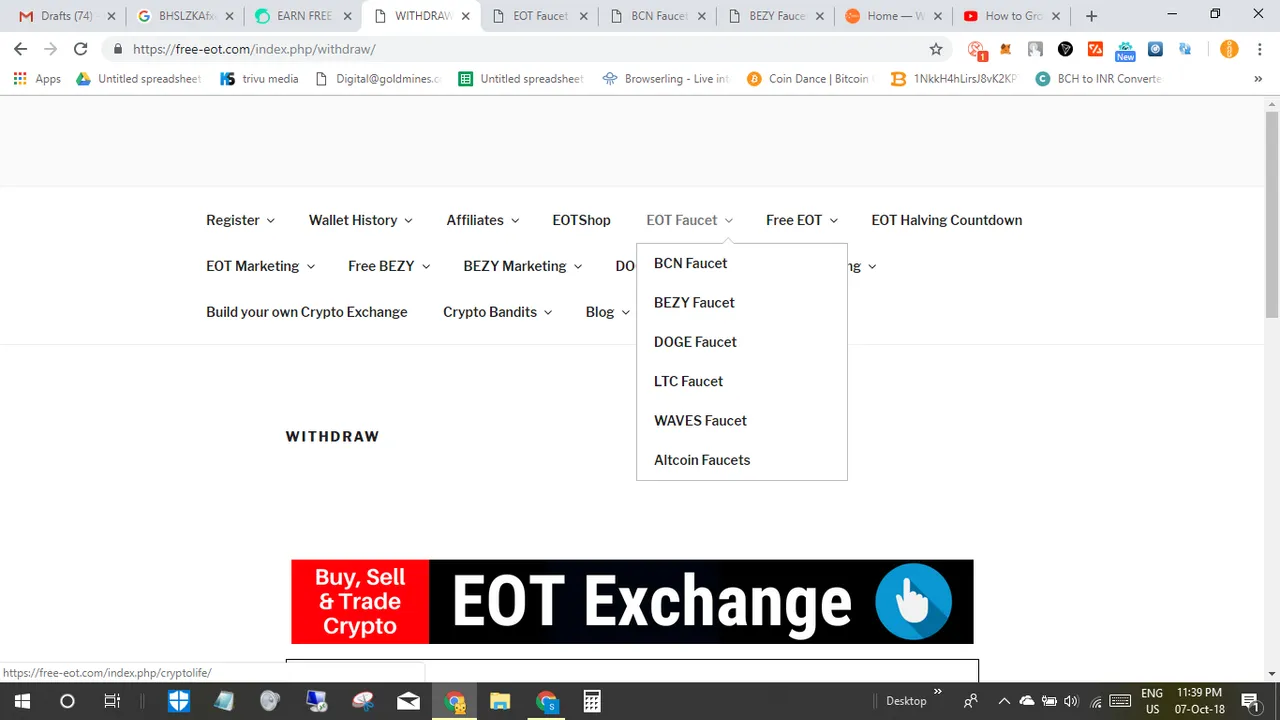Open Calculator from the taskbar
Image resolution: width=1280 pixels, height=720 pixels.
592,701
